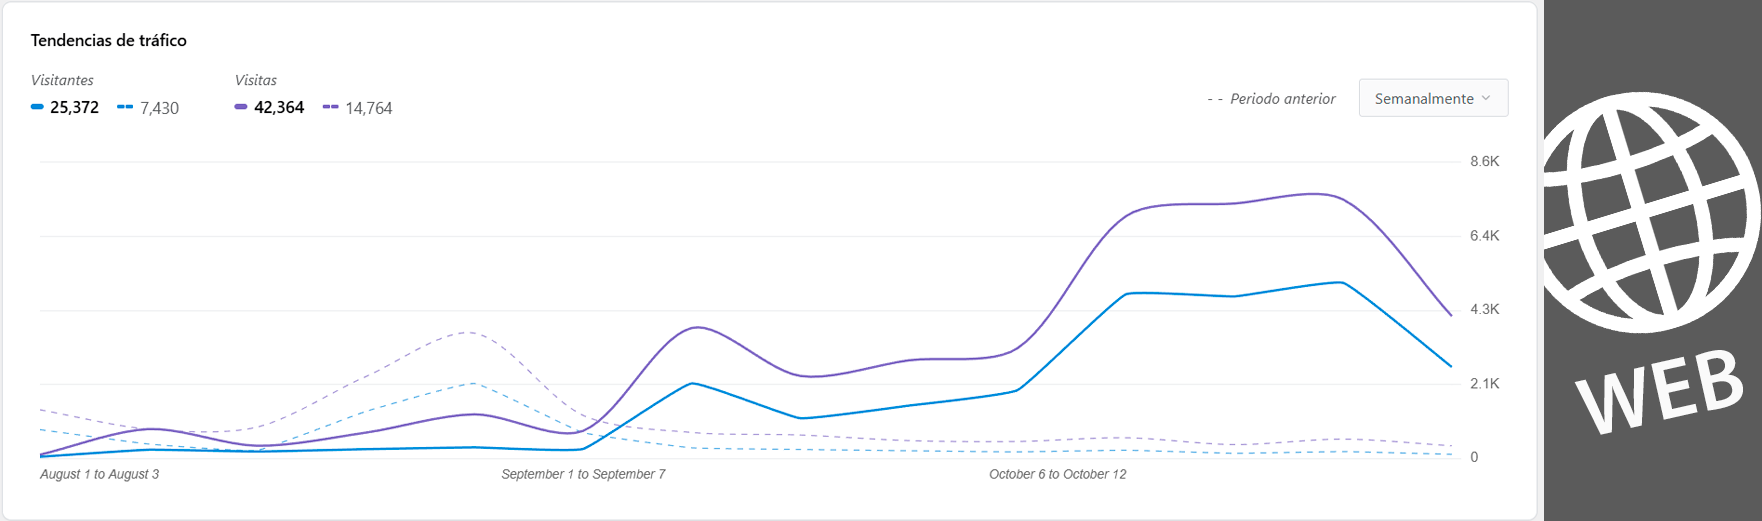The image size is (1762, 521).
Task: Click the October 6 to October 12 label
Action: pos(1057,474)
